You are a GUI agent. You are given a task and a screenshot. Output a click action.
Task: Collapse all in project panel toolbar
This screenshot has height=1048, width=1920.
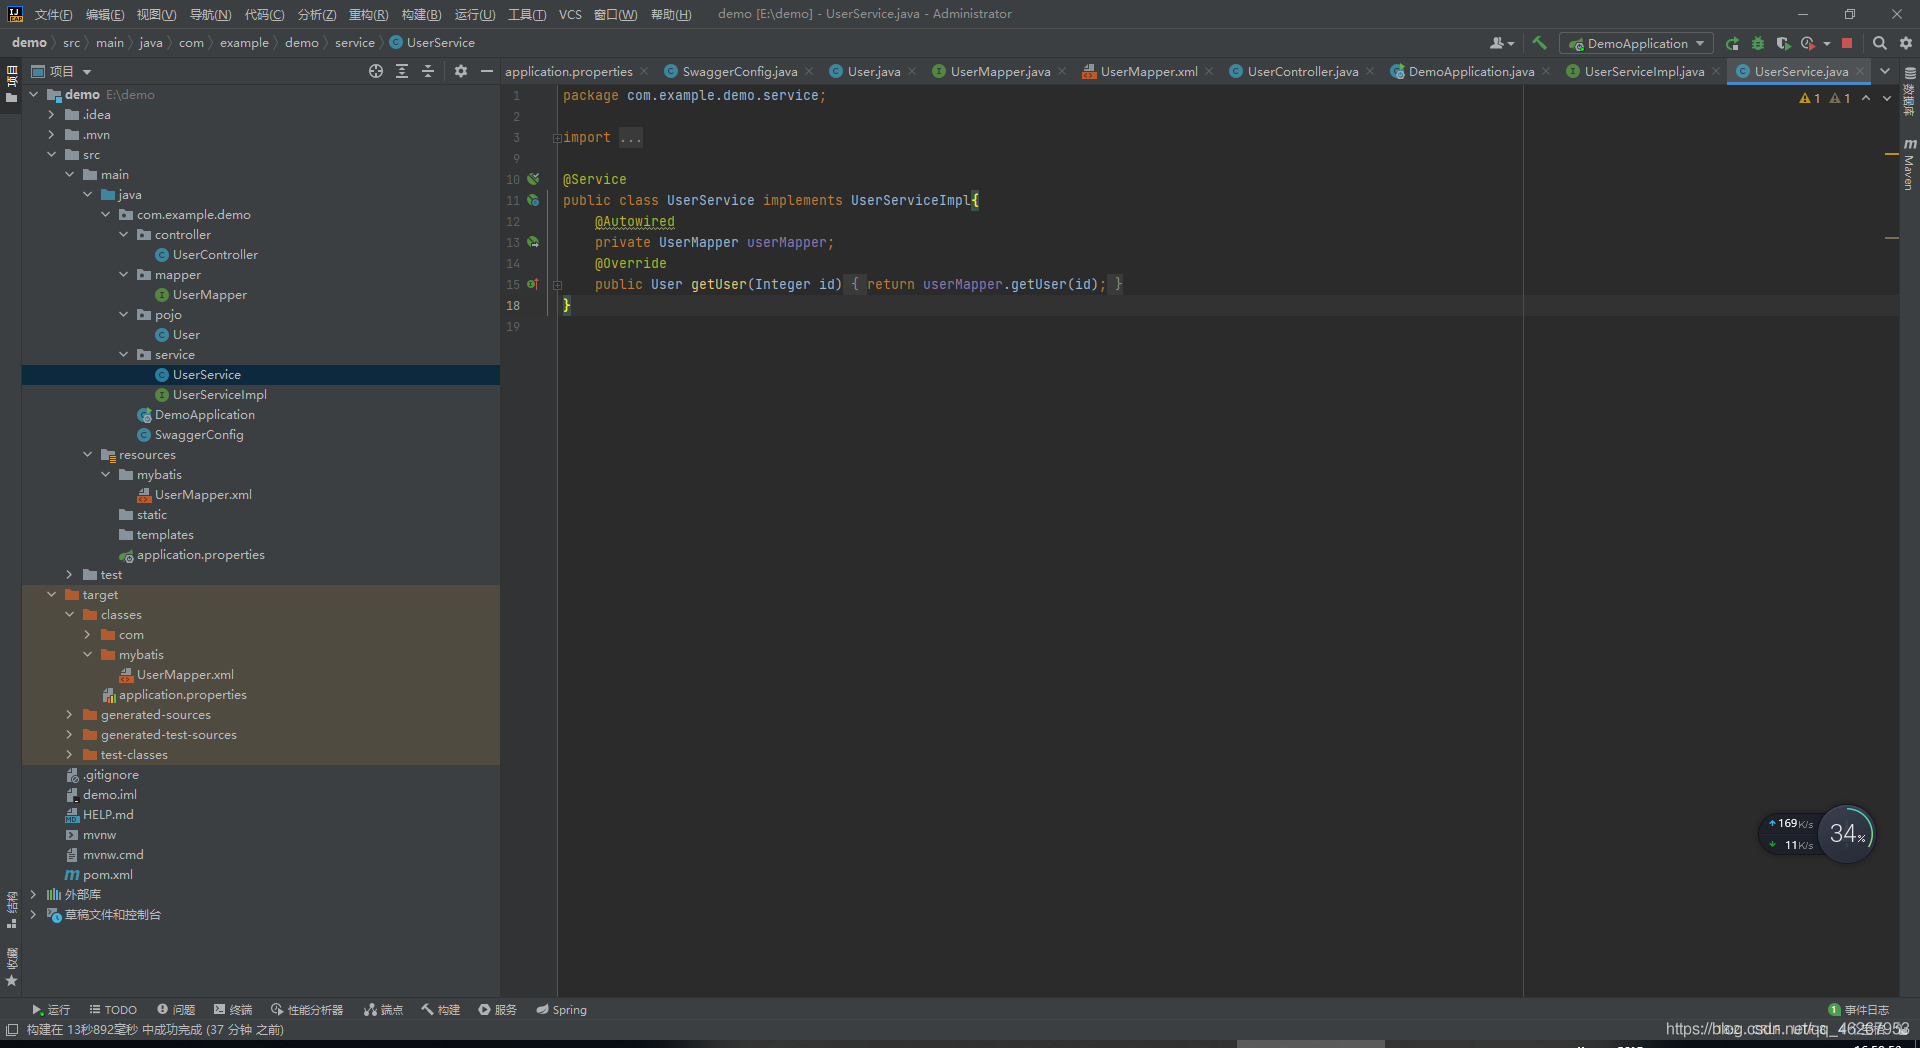[x=428, y=71]
